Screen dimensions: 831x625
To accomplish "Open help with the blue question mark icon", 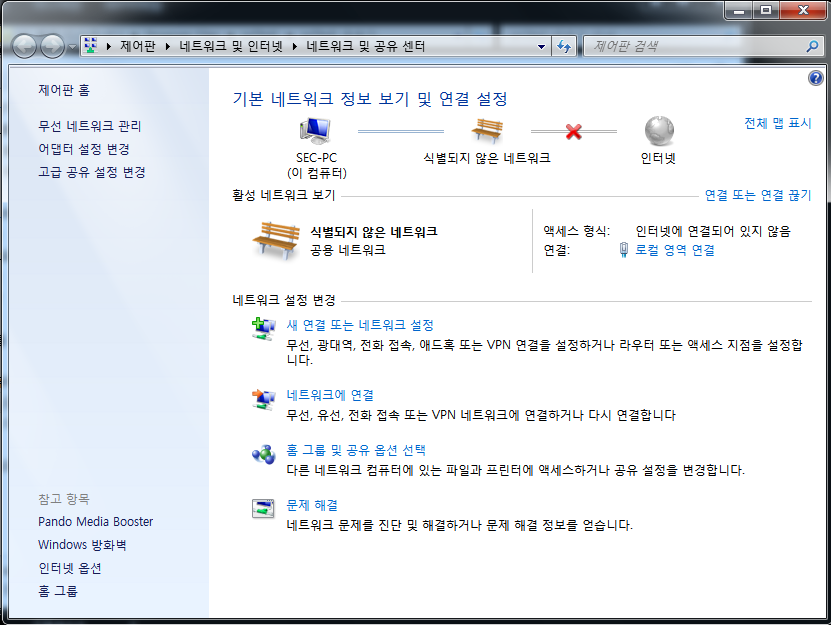I will [816, 78].
